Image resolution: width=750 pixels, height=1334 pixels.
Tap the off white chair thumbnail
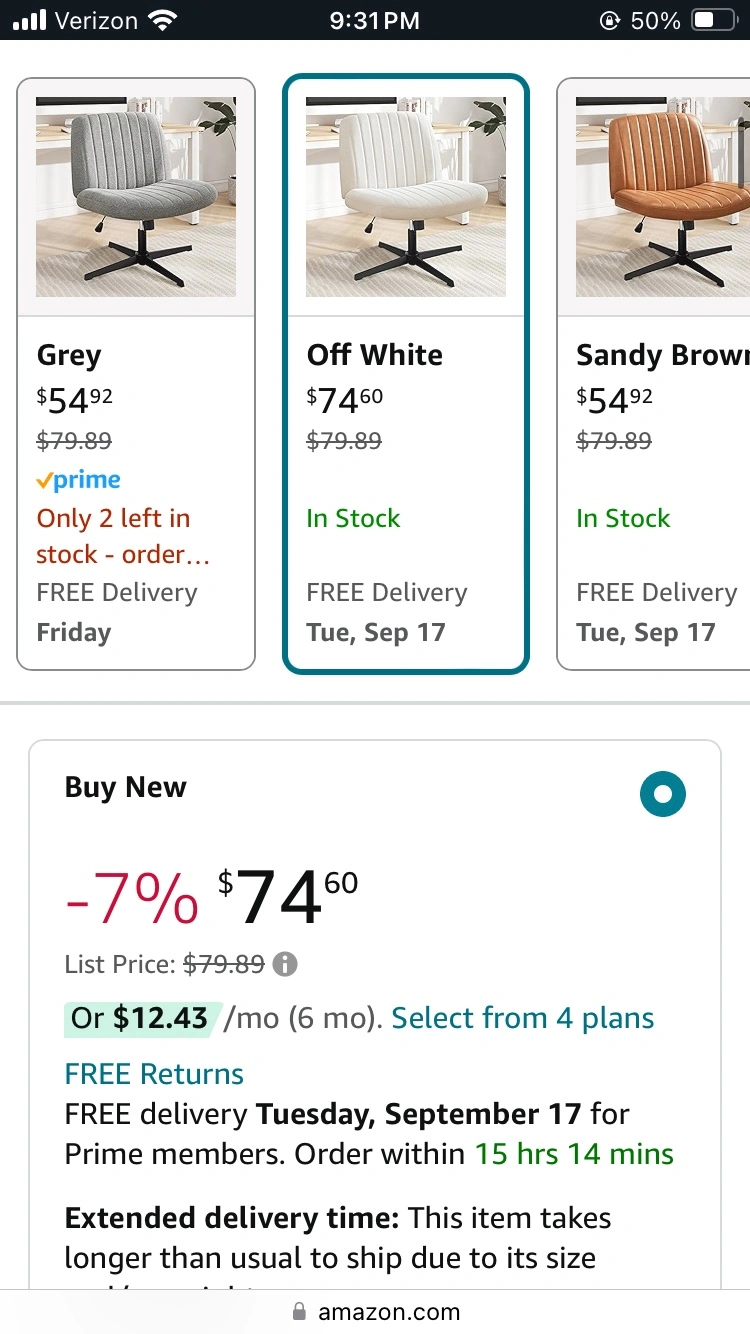(405, 197)
